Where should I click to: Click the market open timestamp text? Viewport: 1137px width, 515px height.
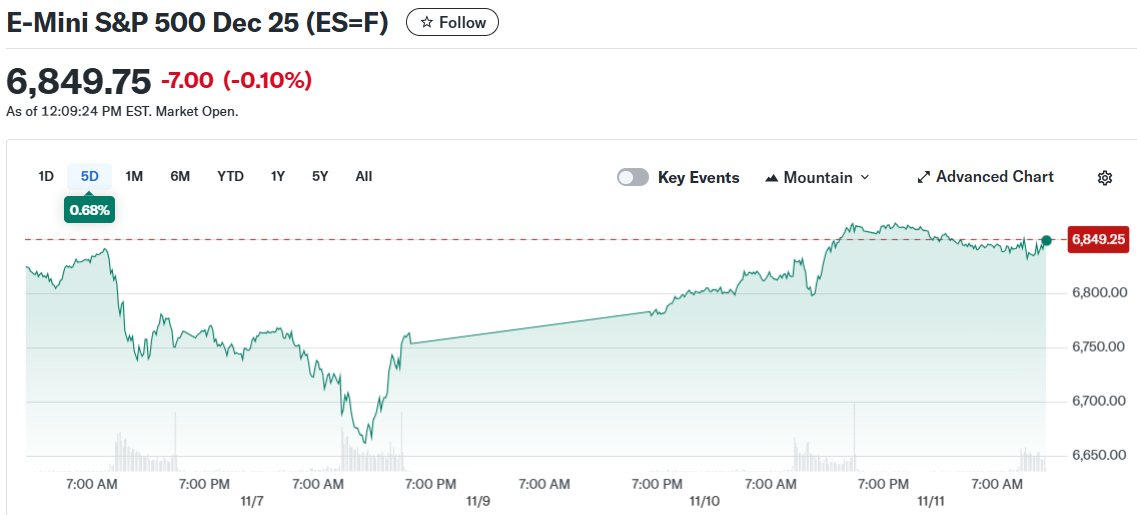[x=122, y=112]
